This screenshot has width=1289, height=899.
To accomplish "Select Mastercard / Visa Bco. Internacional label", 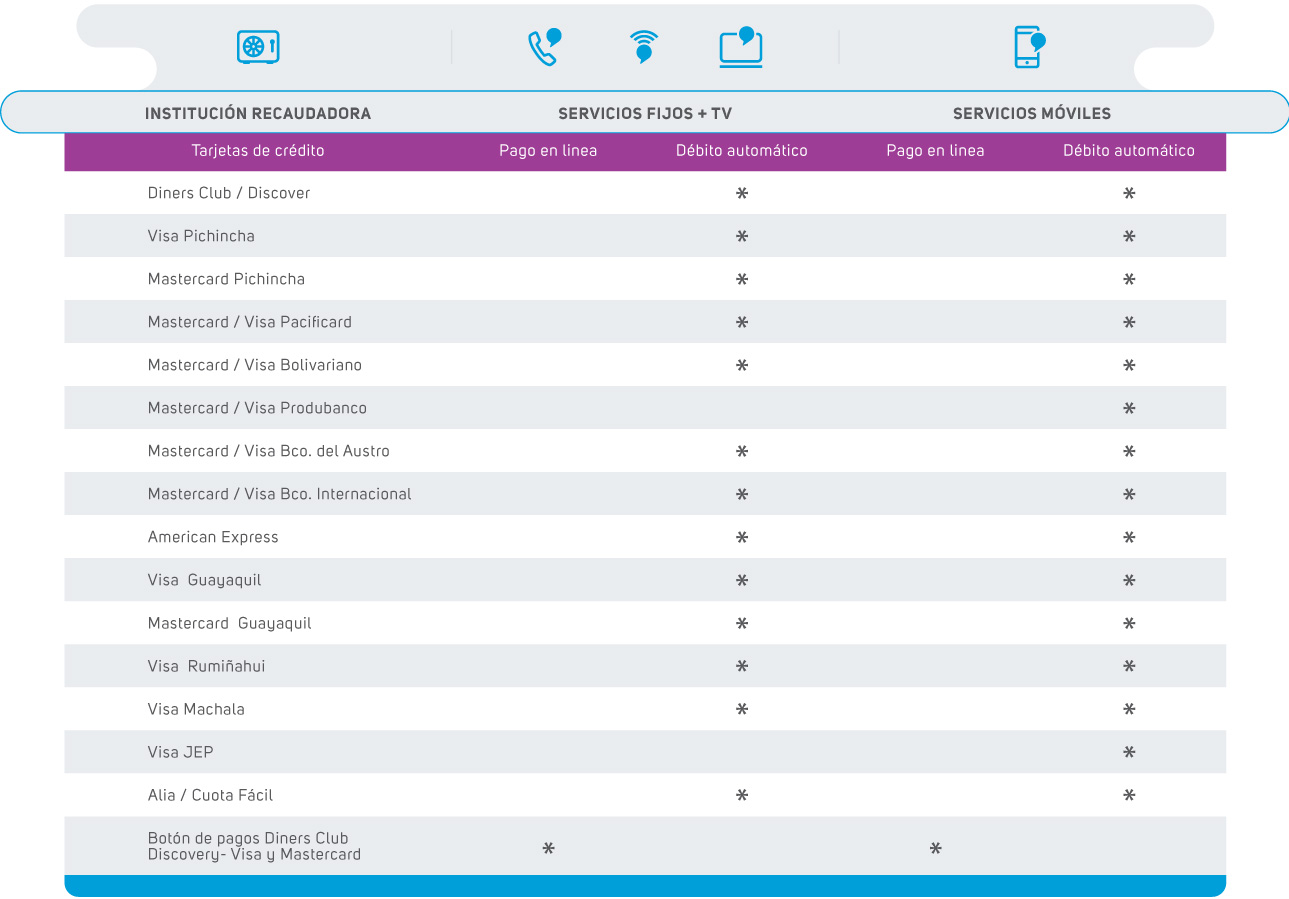I will click(280, 494).
